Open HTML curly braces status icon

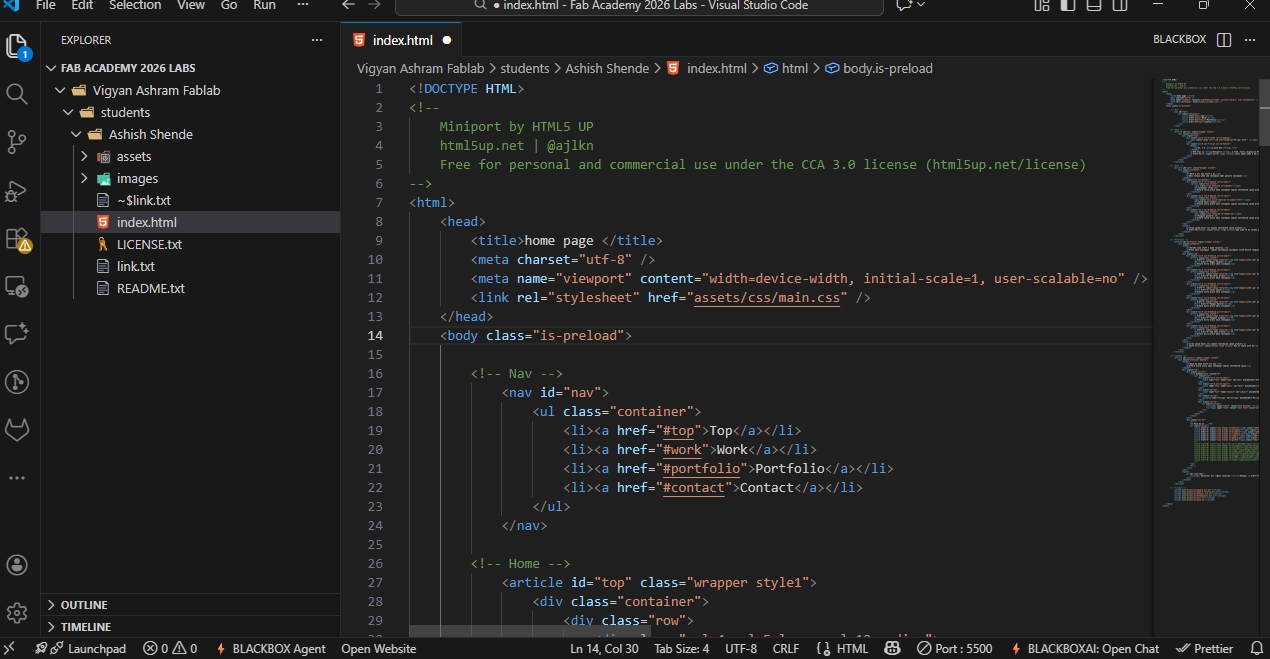pyautogui.click(x=823, y=648)
